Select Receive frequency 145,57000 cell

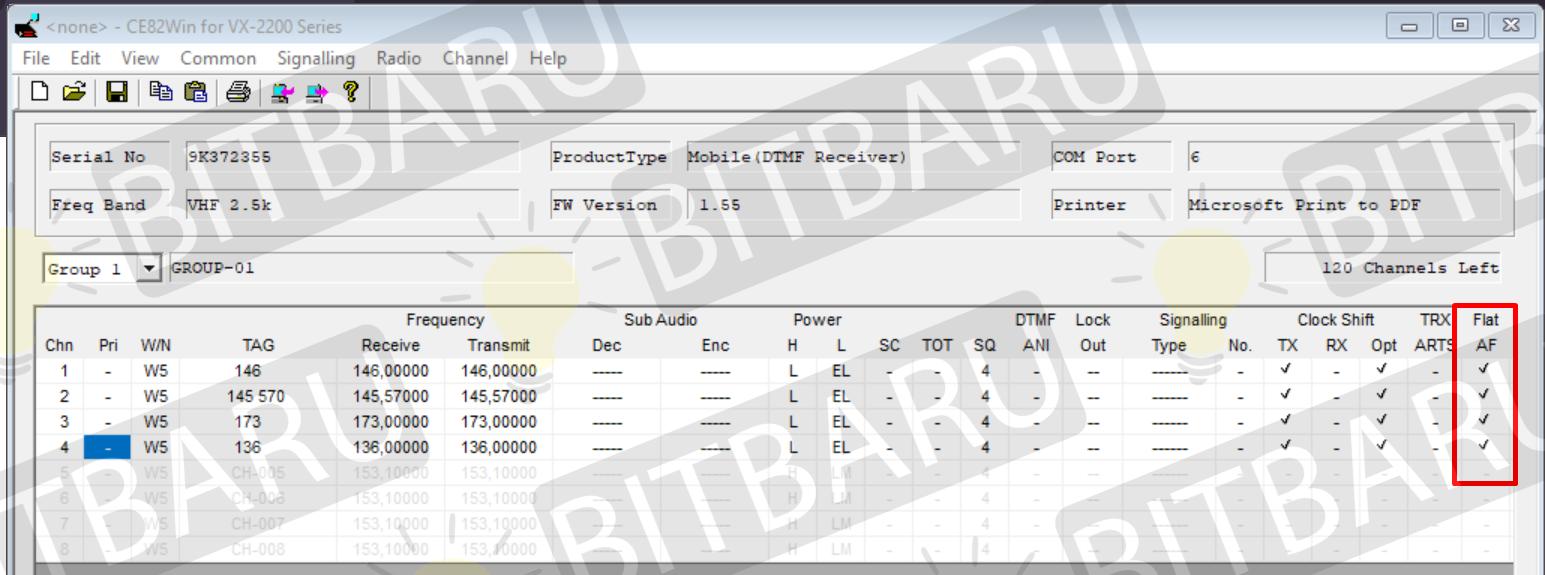[x=390, y=396]
